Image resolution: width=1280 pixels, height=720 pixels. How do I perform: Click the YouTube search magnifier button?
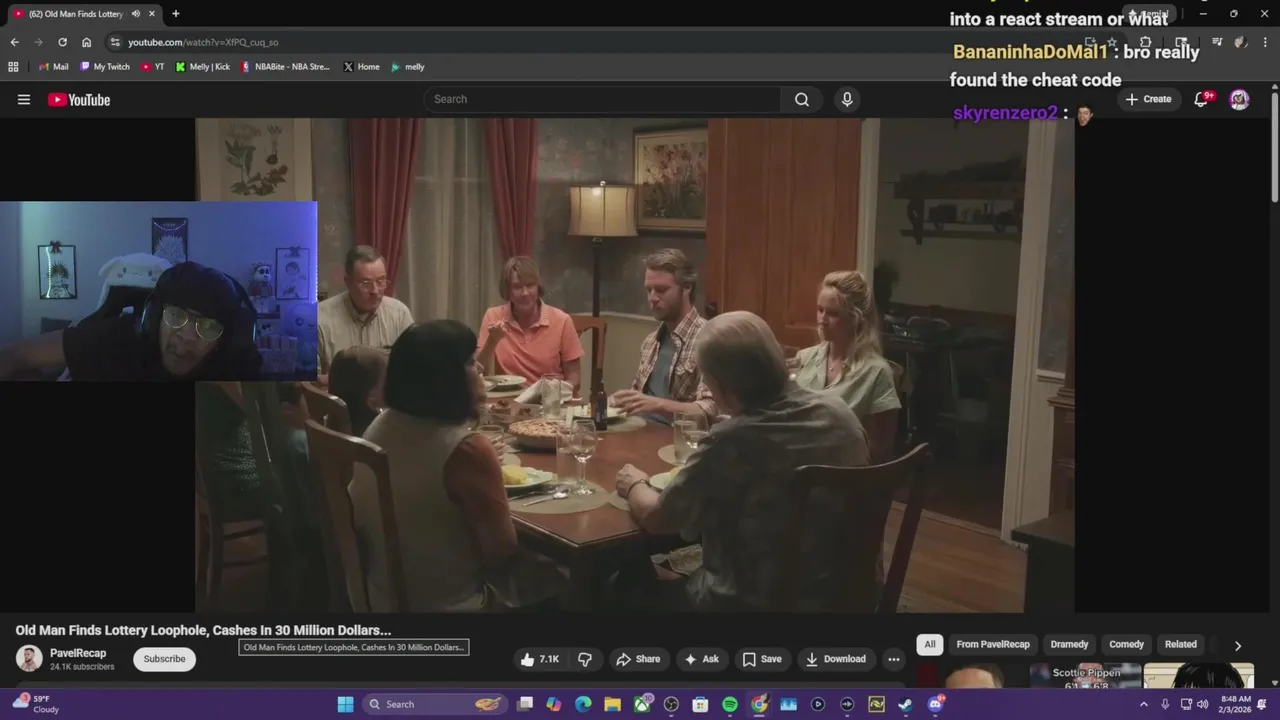click(x=801, y=99)
